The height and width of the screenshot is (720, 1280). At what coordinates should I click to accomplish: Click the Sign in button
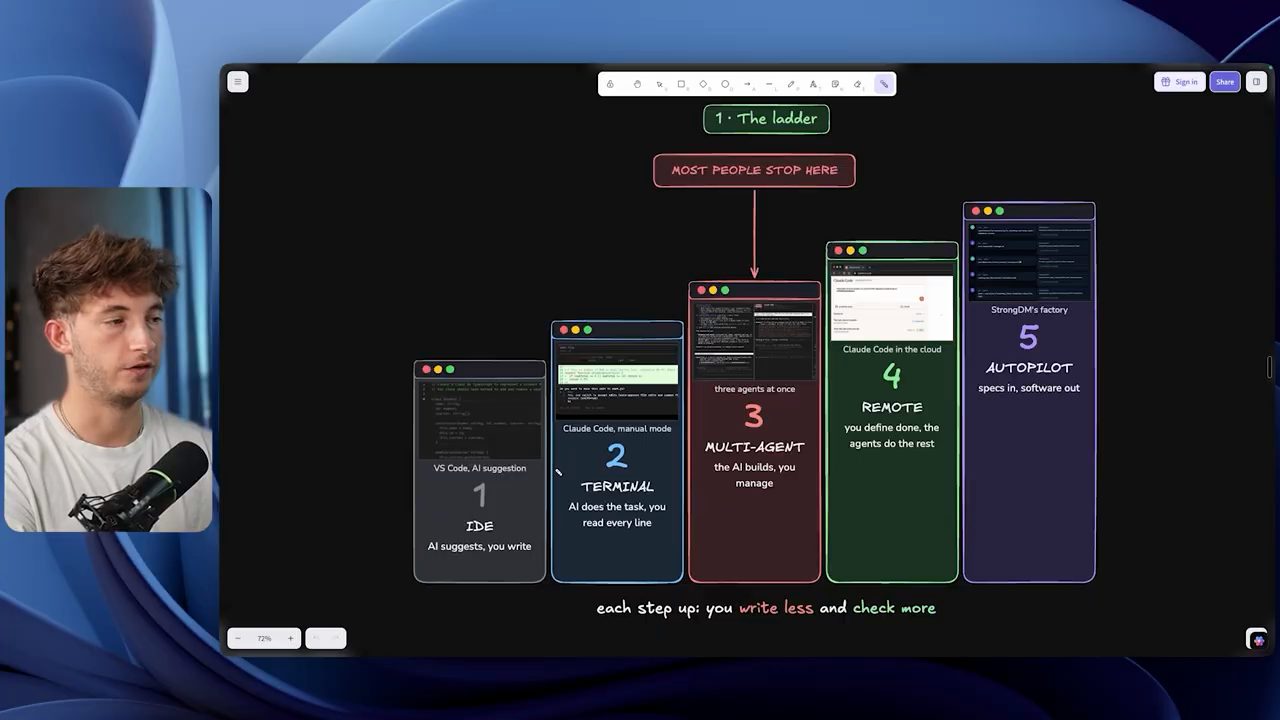[x=1179, y=82]
